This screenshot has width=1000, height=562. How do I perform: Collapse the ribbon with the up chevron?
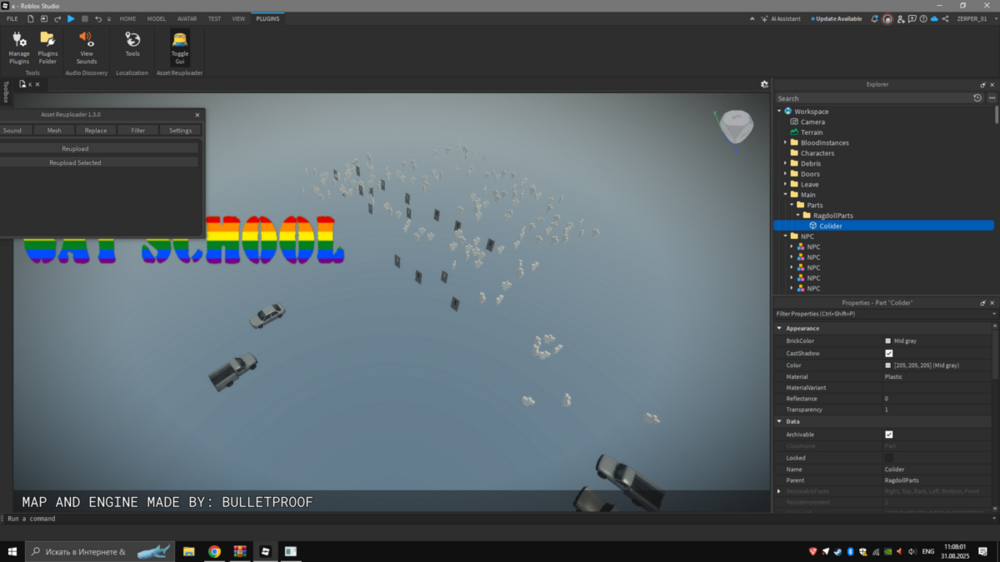click(x=752, y=19)
